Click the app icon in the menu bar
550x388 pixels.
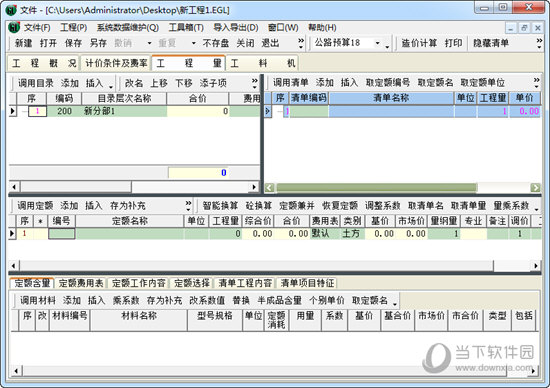tap(14, 27)
